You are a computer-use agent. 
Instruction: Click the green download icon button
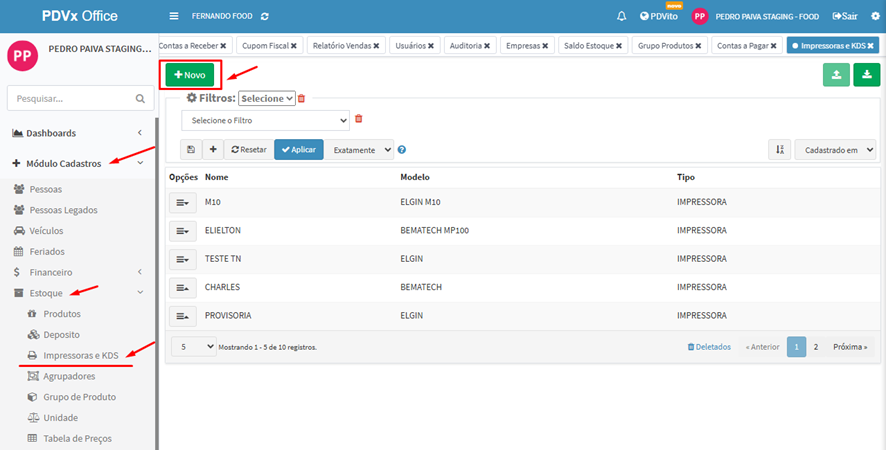click(x=864, y=76)
